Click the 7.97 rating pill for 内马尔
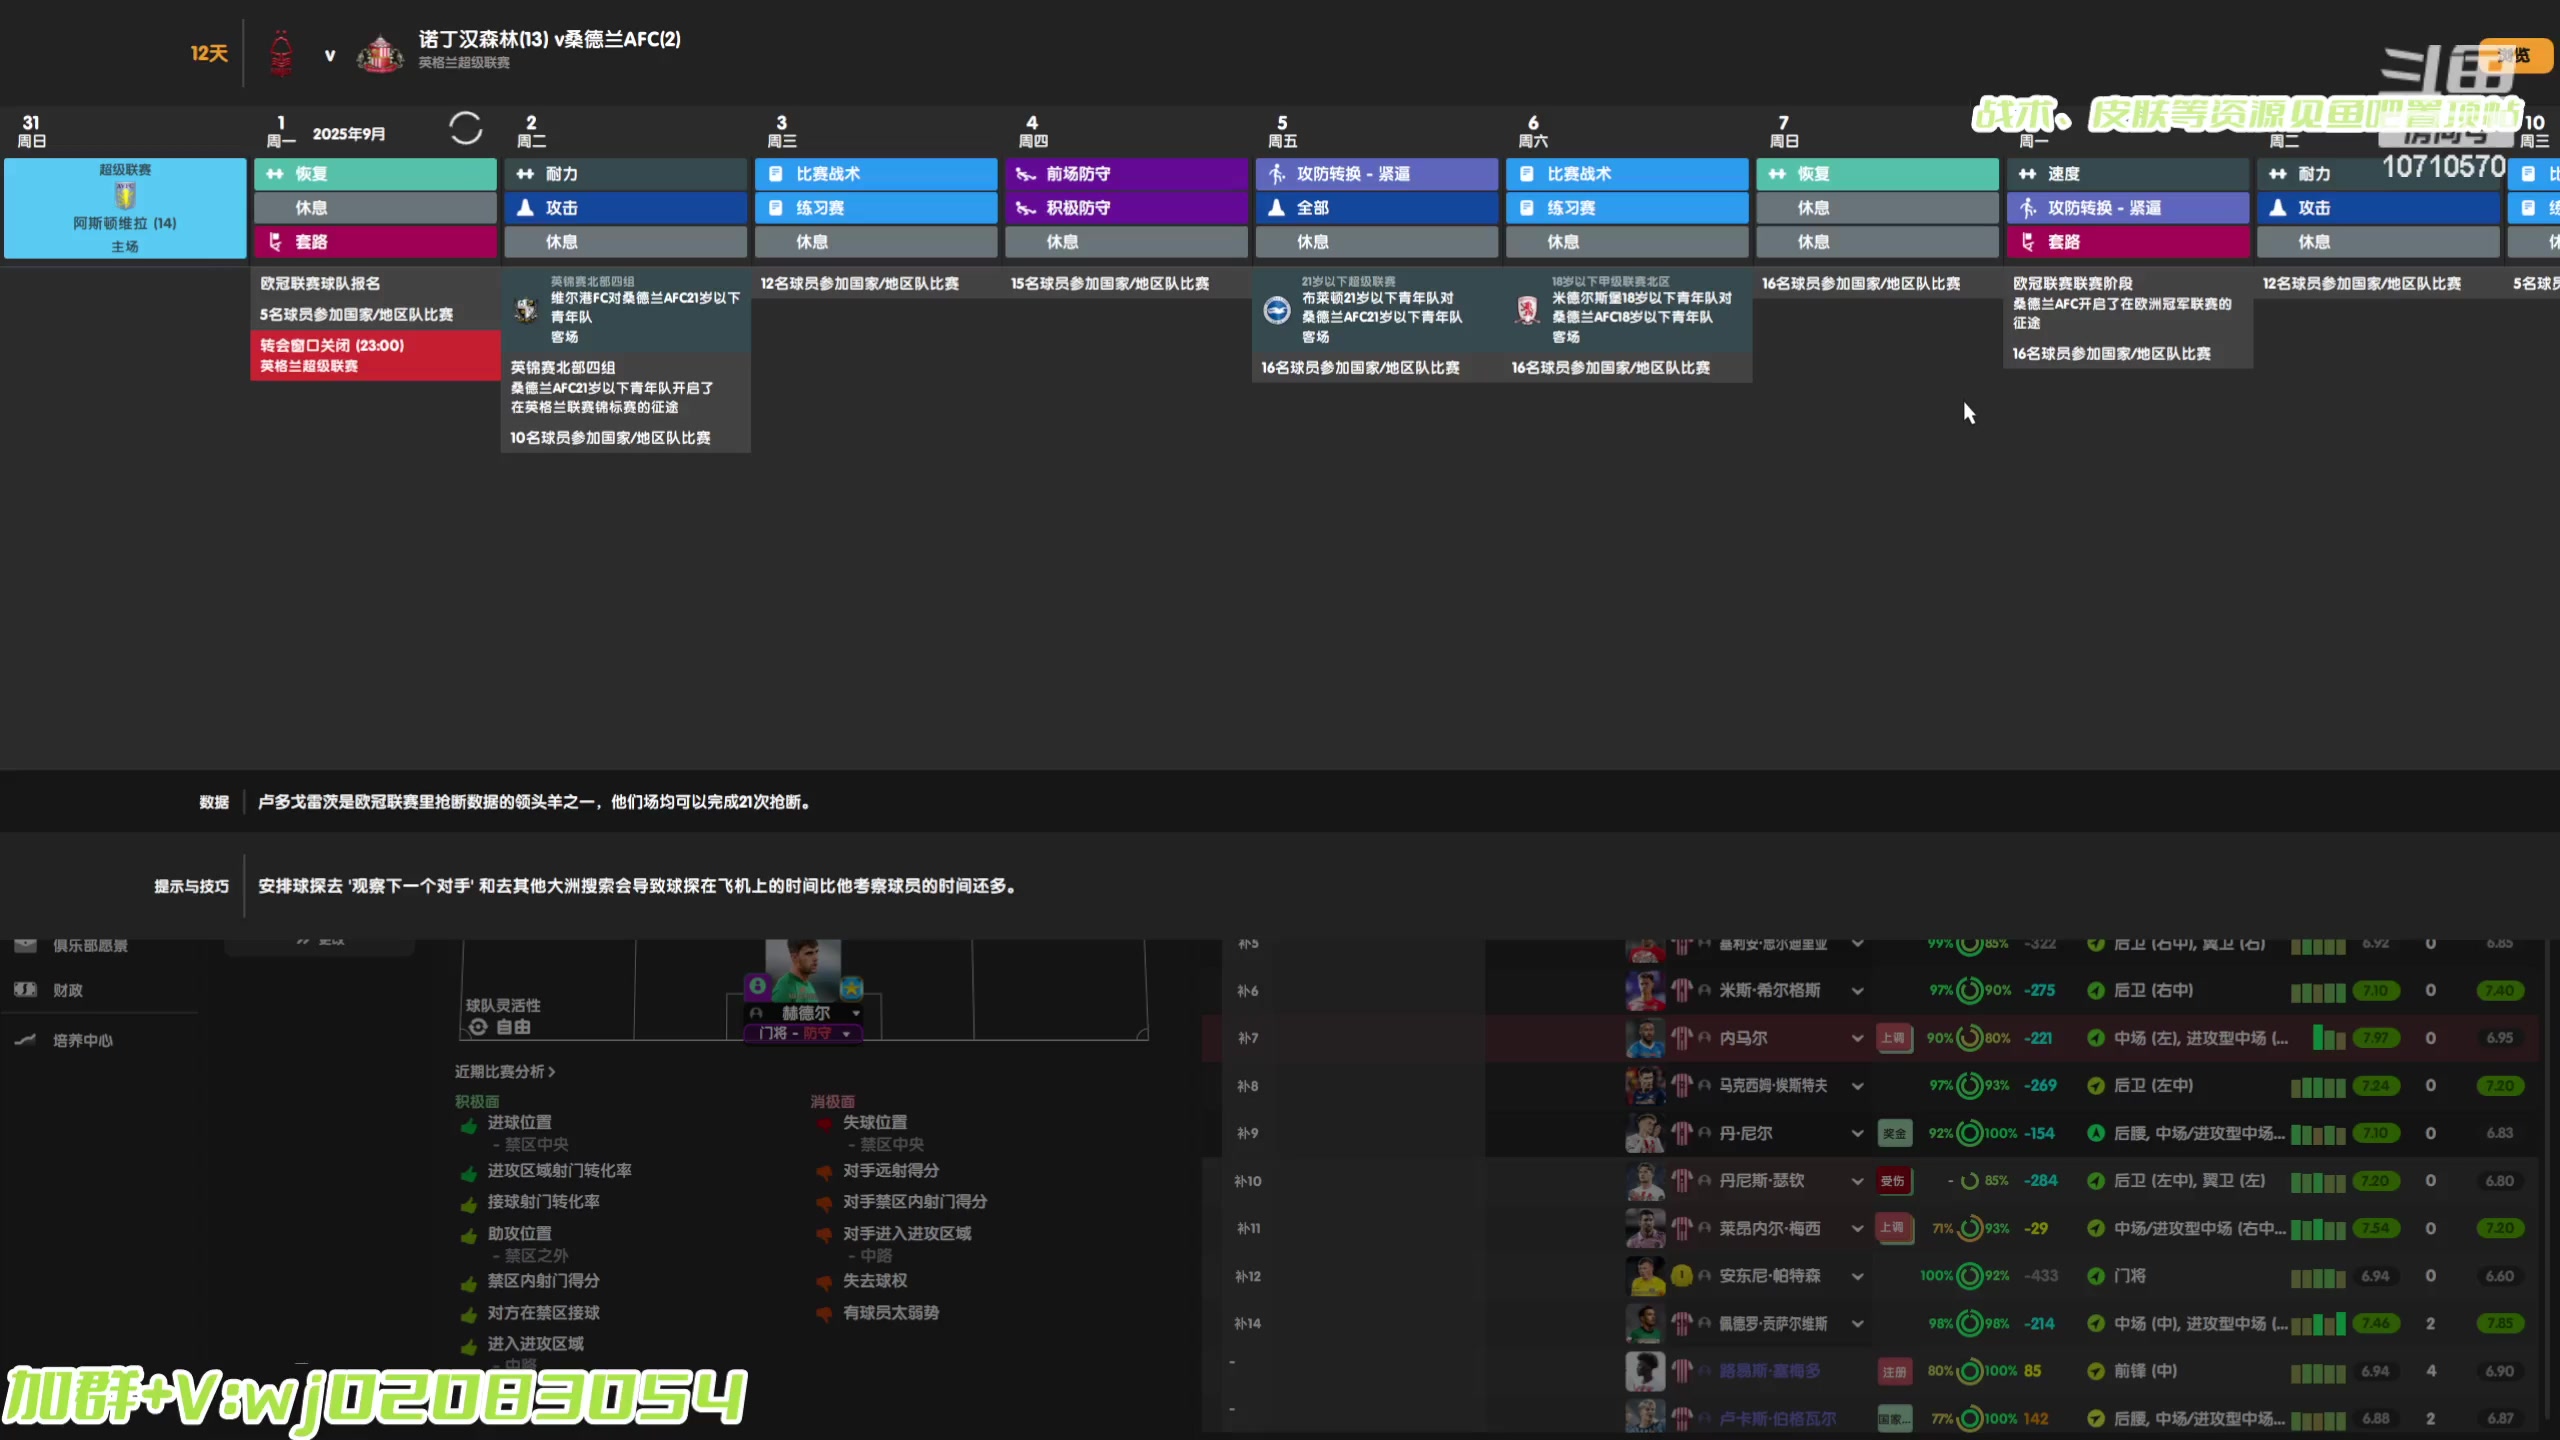 [x=2375, y=1038]
